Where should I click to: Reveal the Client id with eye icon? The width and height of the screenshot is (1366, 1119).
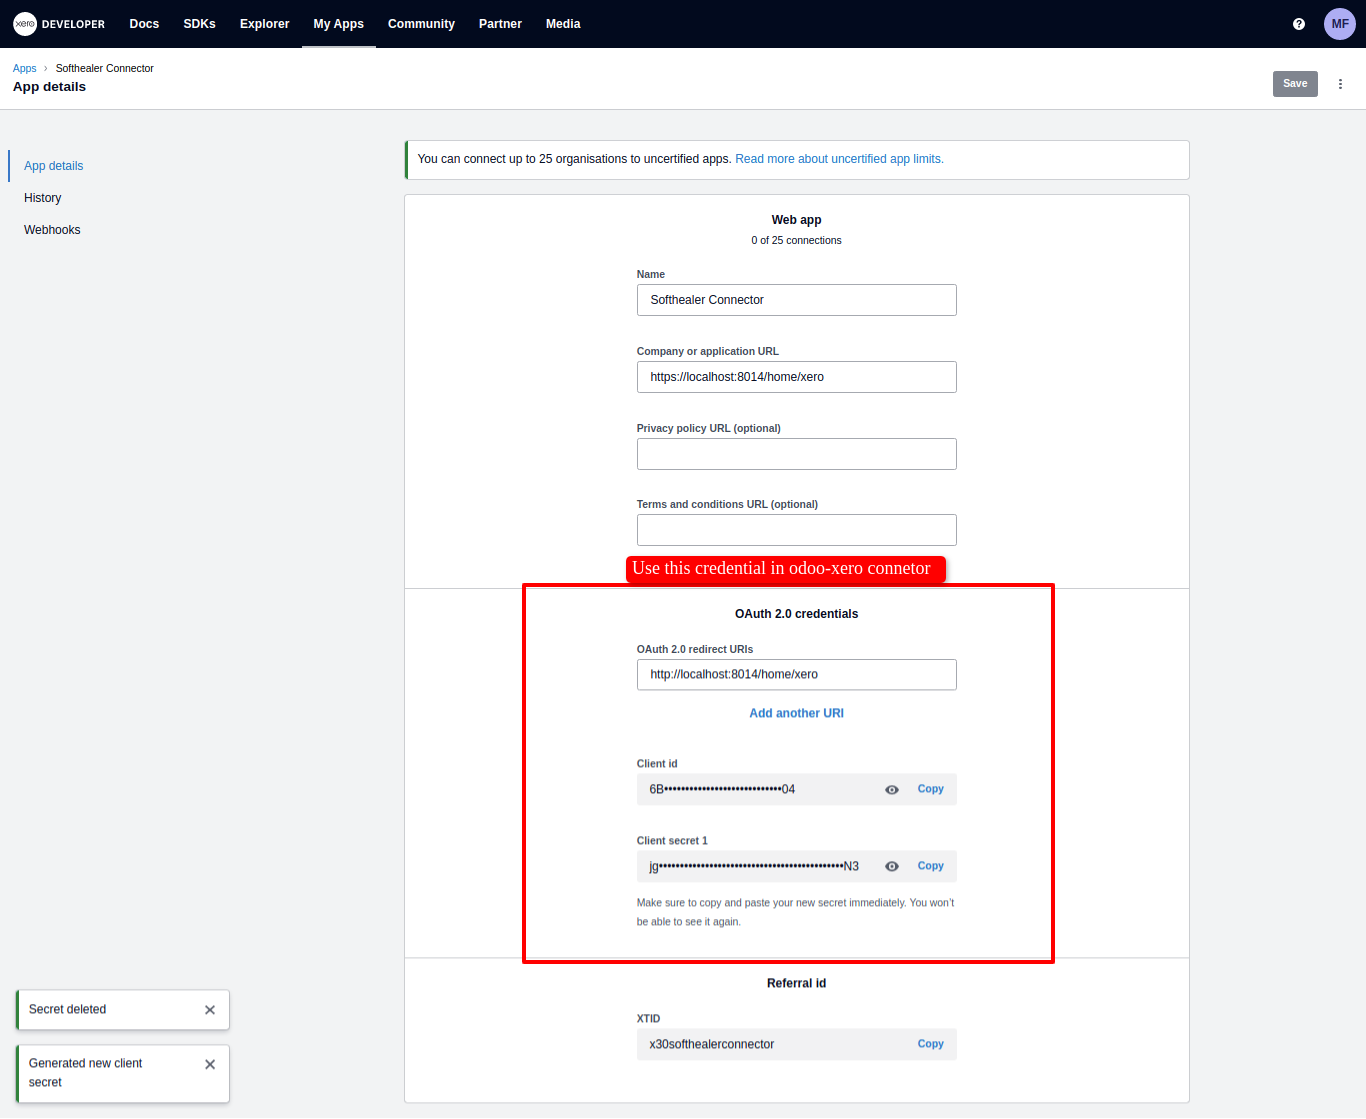[892, 790]
